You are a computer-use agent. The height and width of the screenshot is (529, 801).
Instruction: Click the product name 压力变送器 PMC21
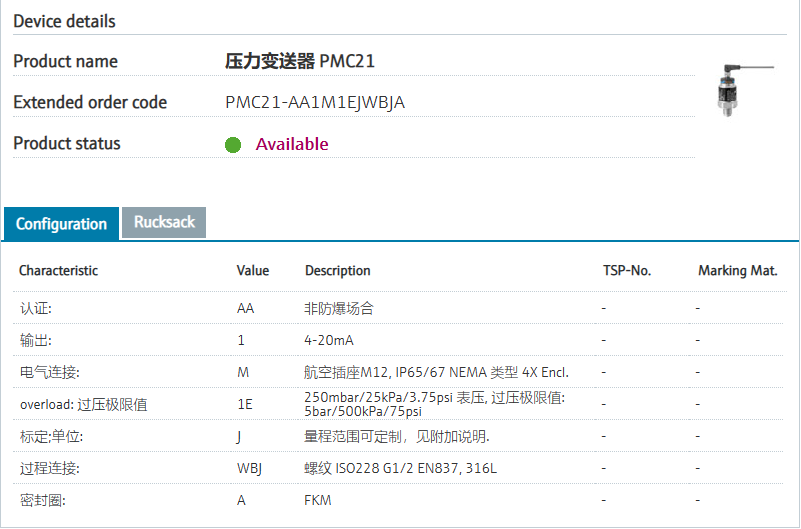[300, 62]
